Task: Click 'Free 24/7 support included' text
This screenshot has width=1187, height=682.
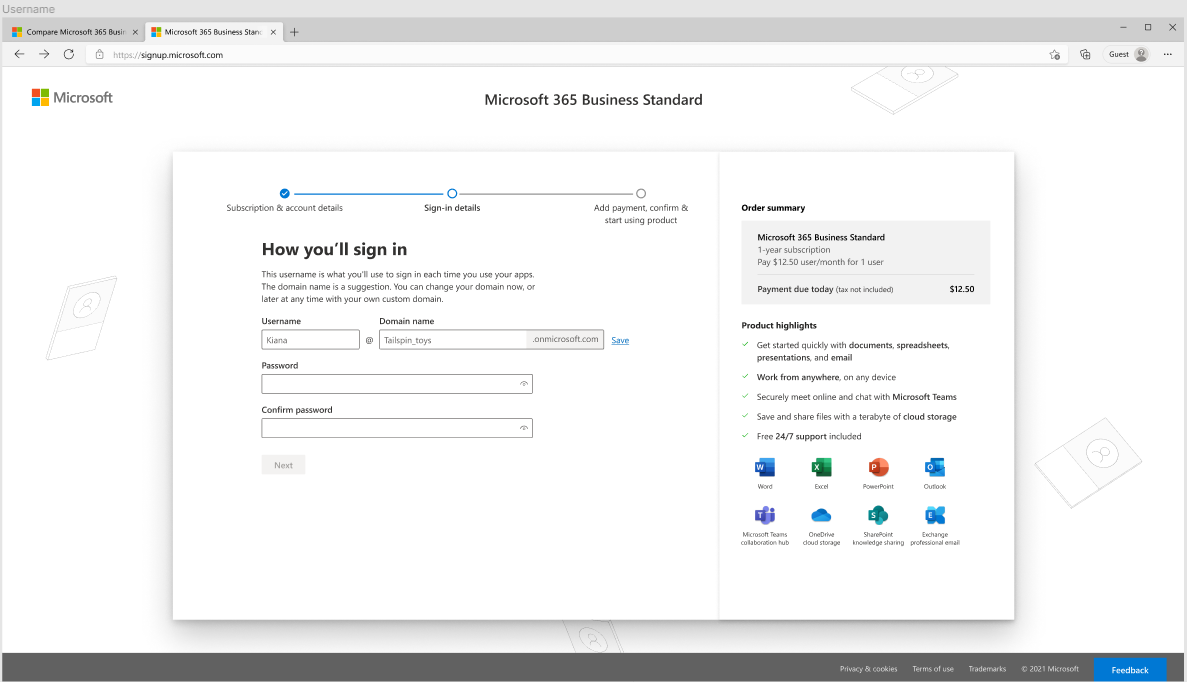Action: (x=808, y=437)
